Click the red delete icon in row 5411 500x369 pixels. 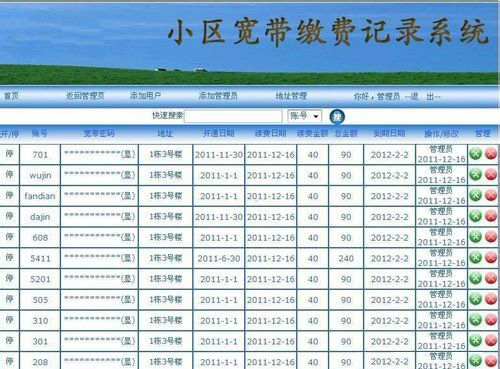pos(491,257)
